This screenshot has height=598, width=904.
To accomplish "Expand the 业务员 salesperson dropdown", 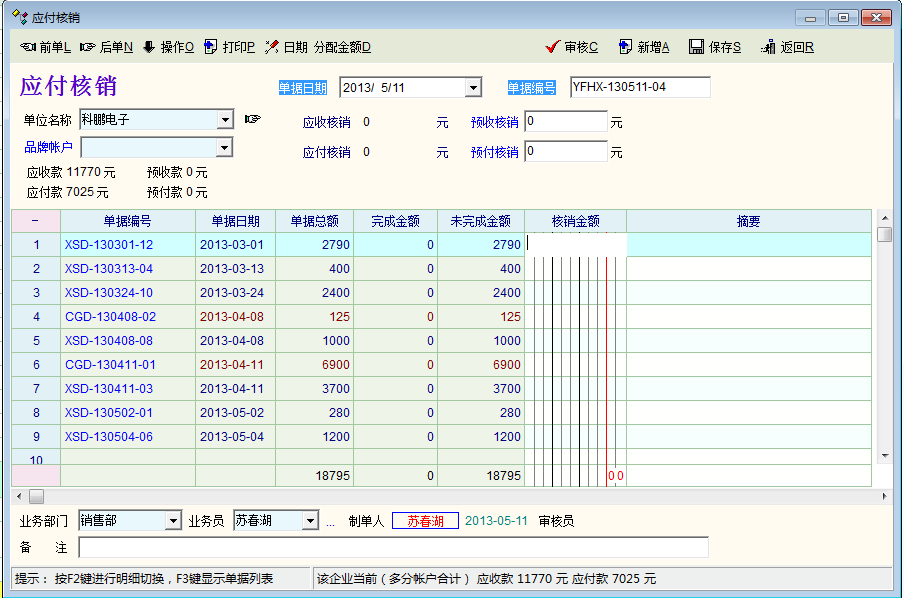I will pyautogui.click(x=310, y=521).
